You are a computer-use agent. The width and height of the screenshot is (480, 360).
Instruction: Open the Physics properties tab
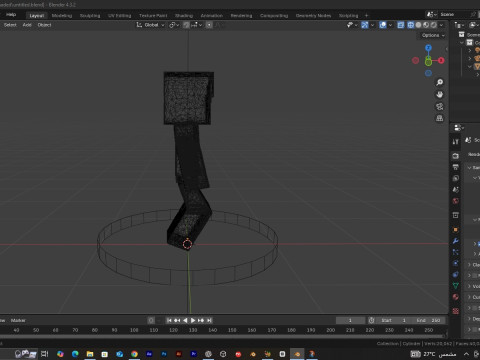456,263
